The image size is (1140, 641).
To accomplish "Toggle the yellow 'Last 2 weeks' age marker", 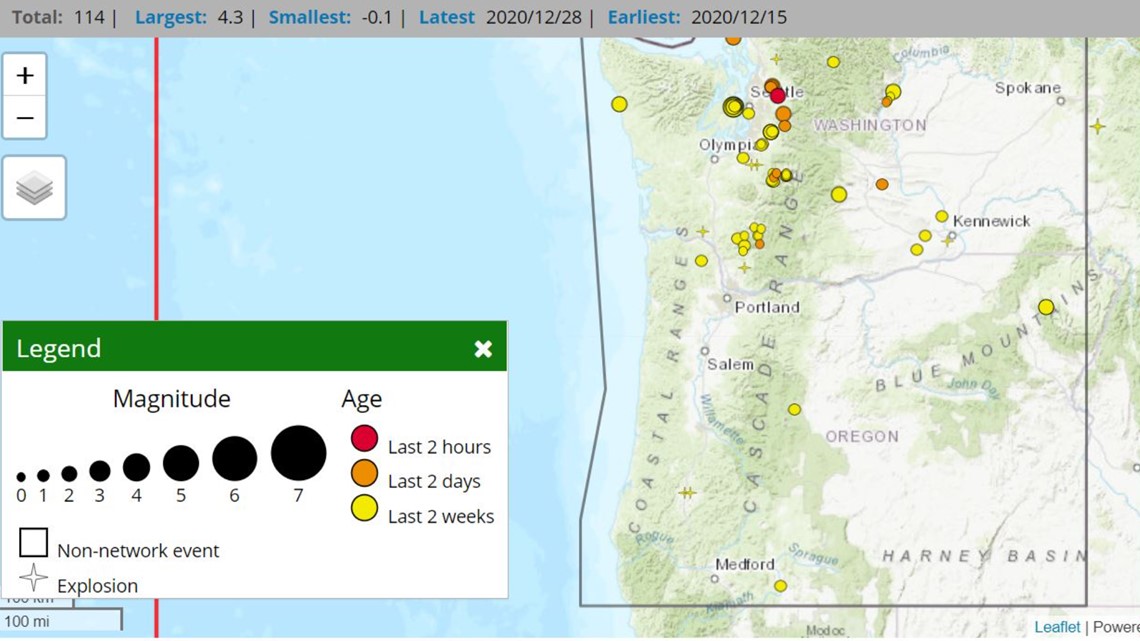I will [364, 508].
